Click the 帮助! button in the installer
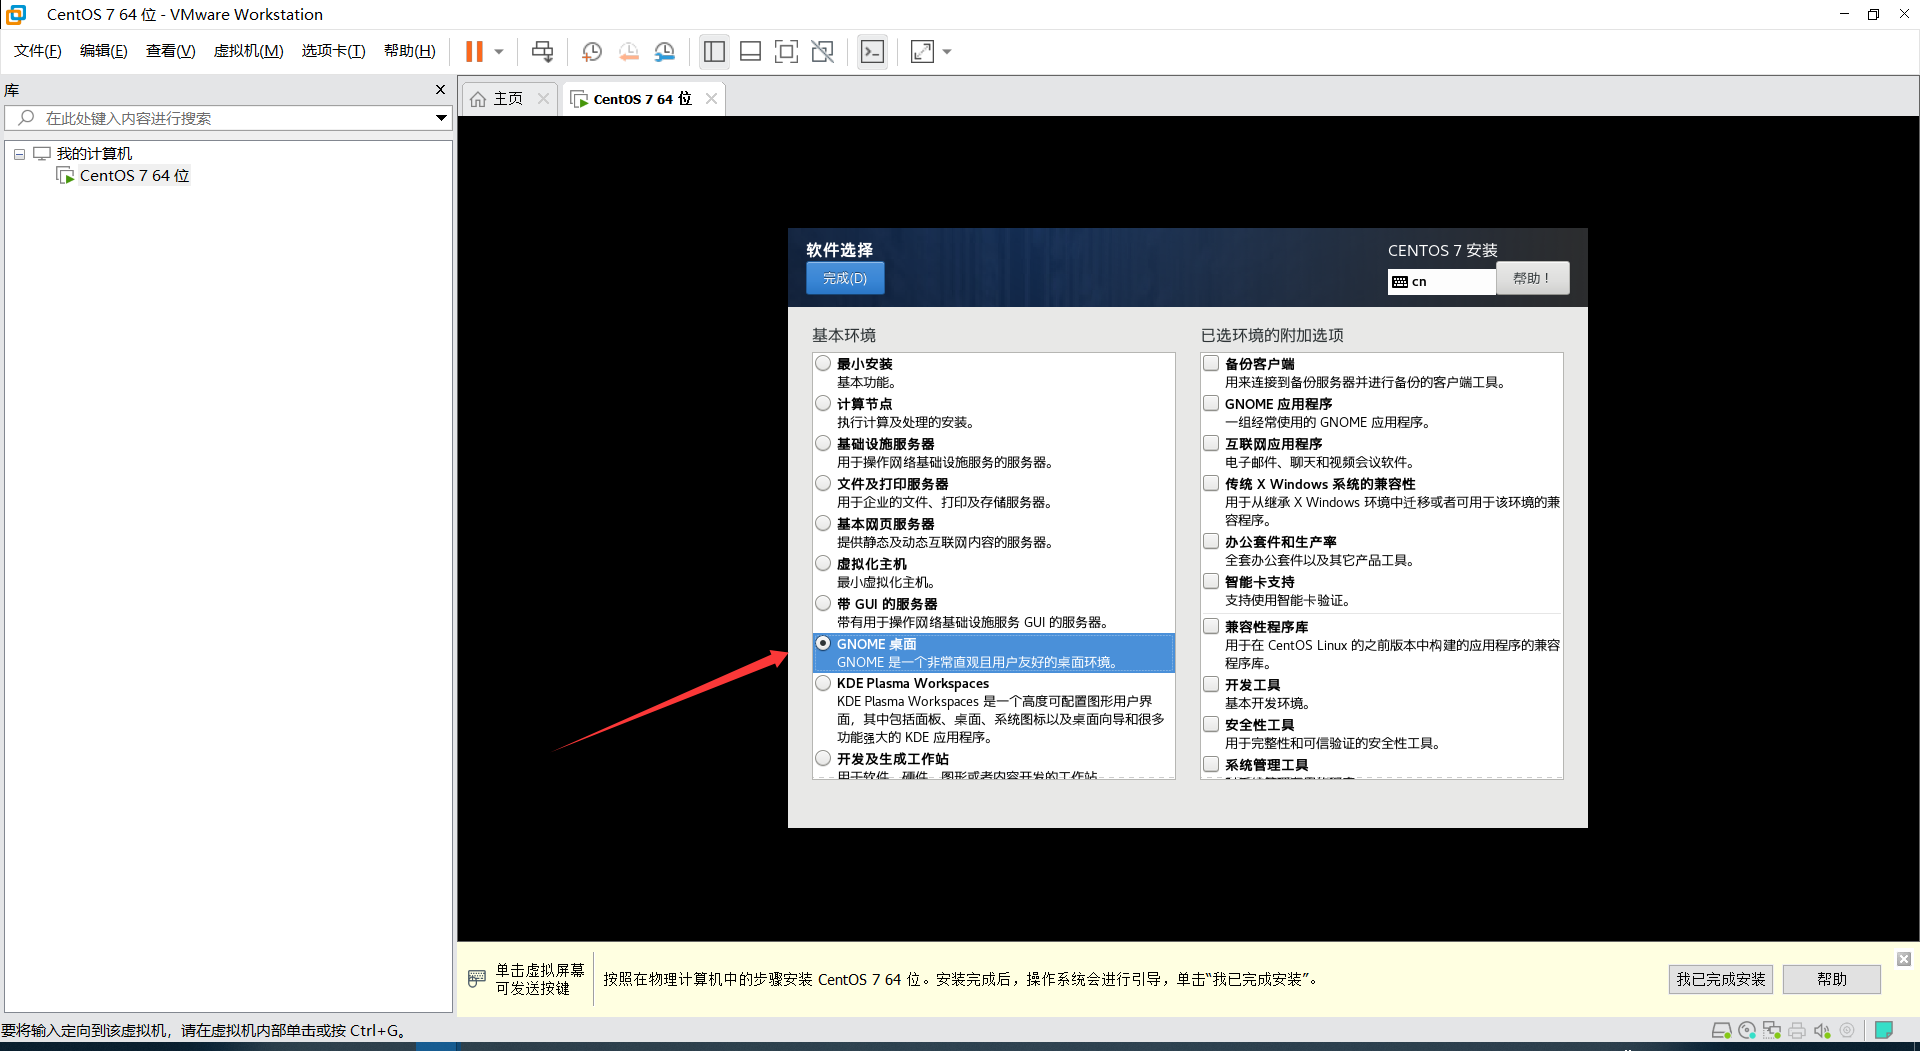 coord(1533,278)
